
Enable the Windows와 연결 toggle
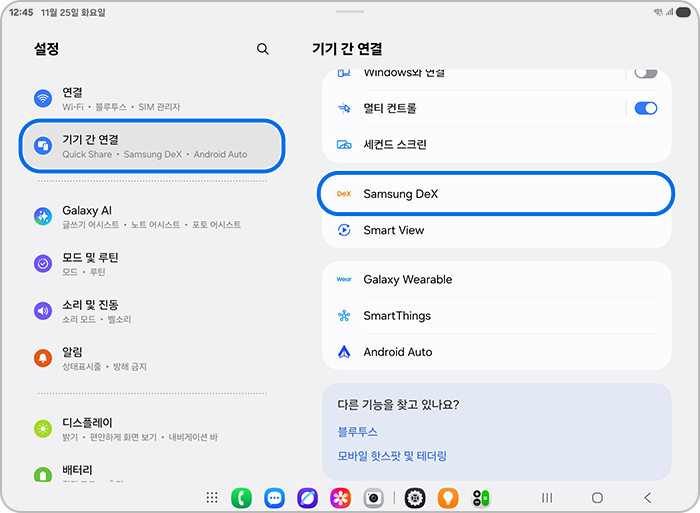pyautogui.click(x=646, y=73)
